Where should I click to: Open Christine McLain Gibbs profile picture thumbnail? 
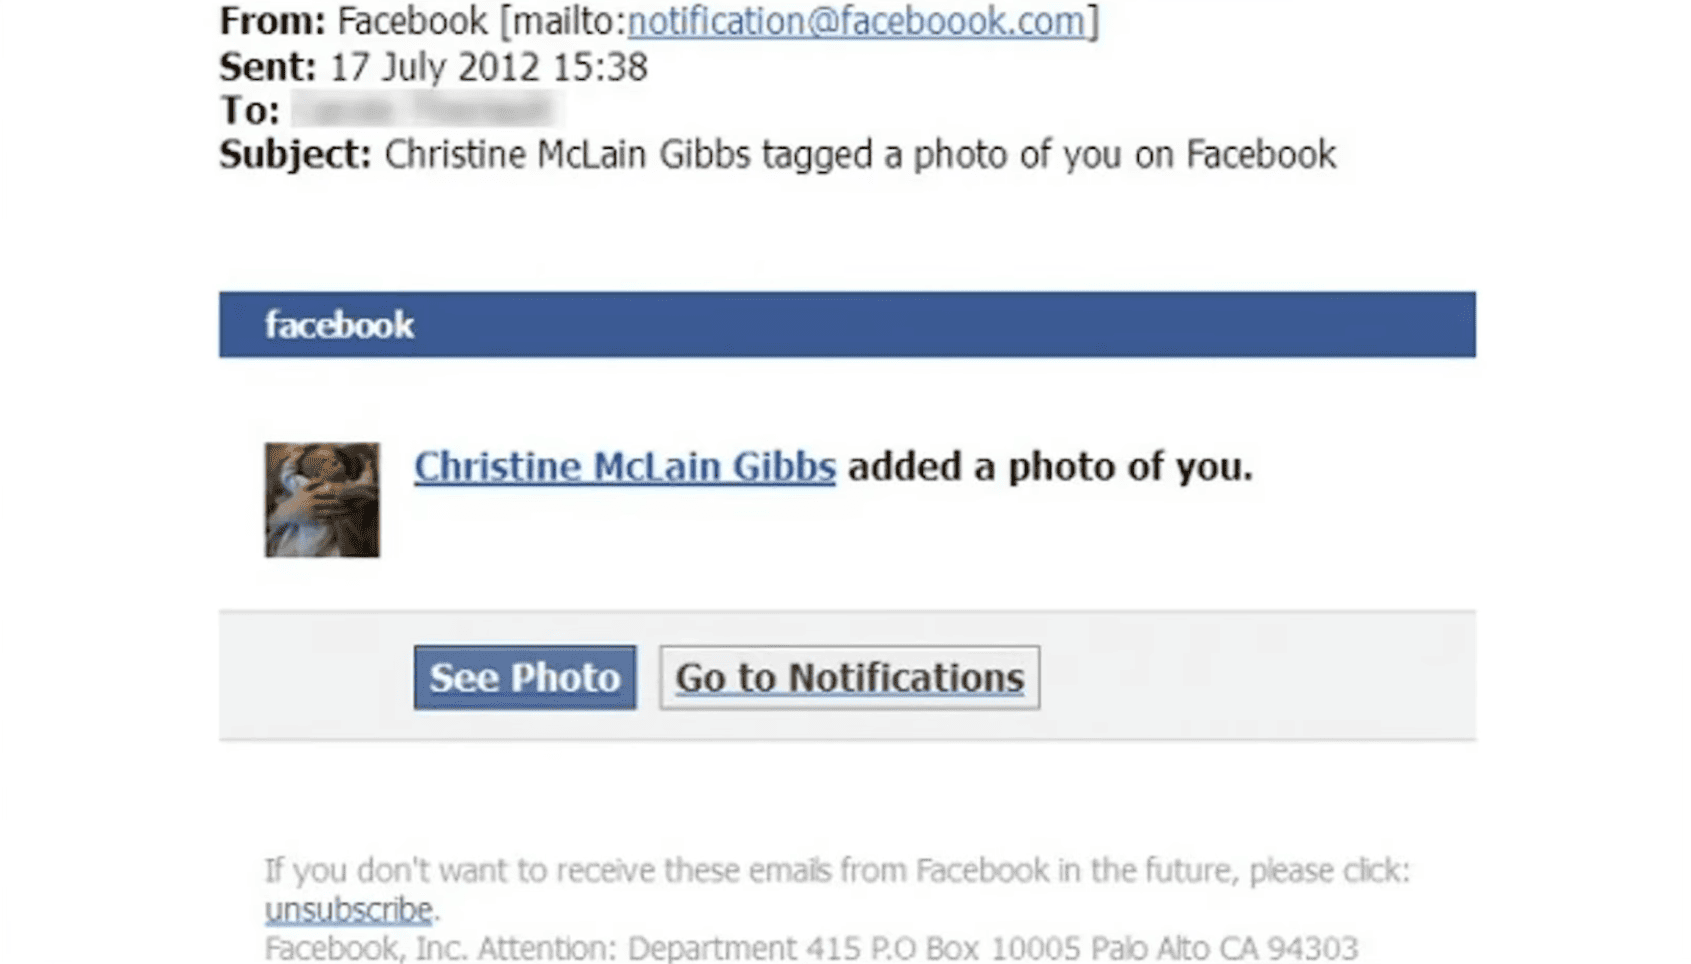point(322,500)
